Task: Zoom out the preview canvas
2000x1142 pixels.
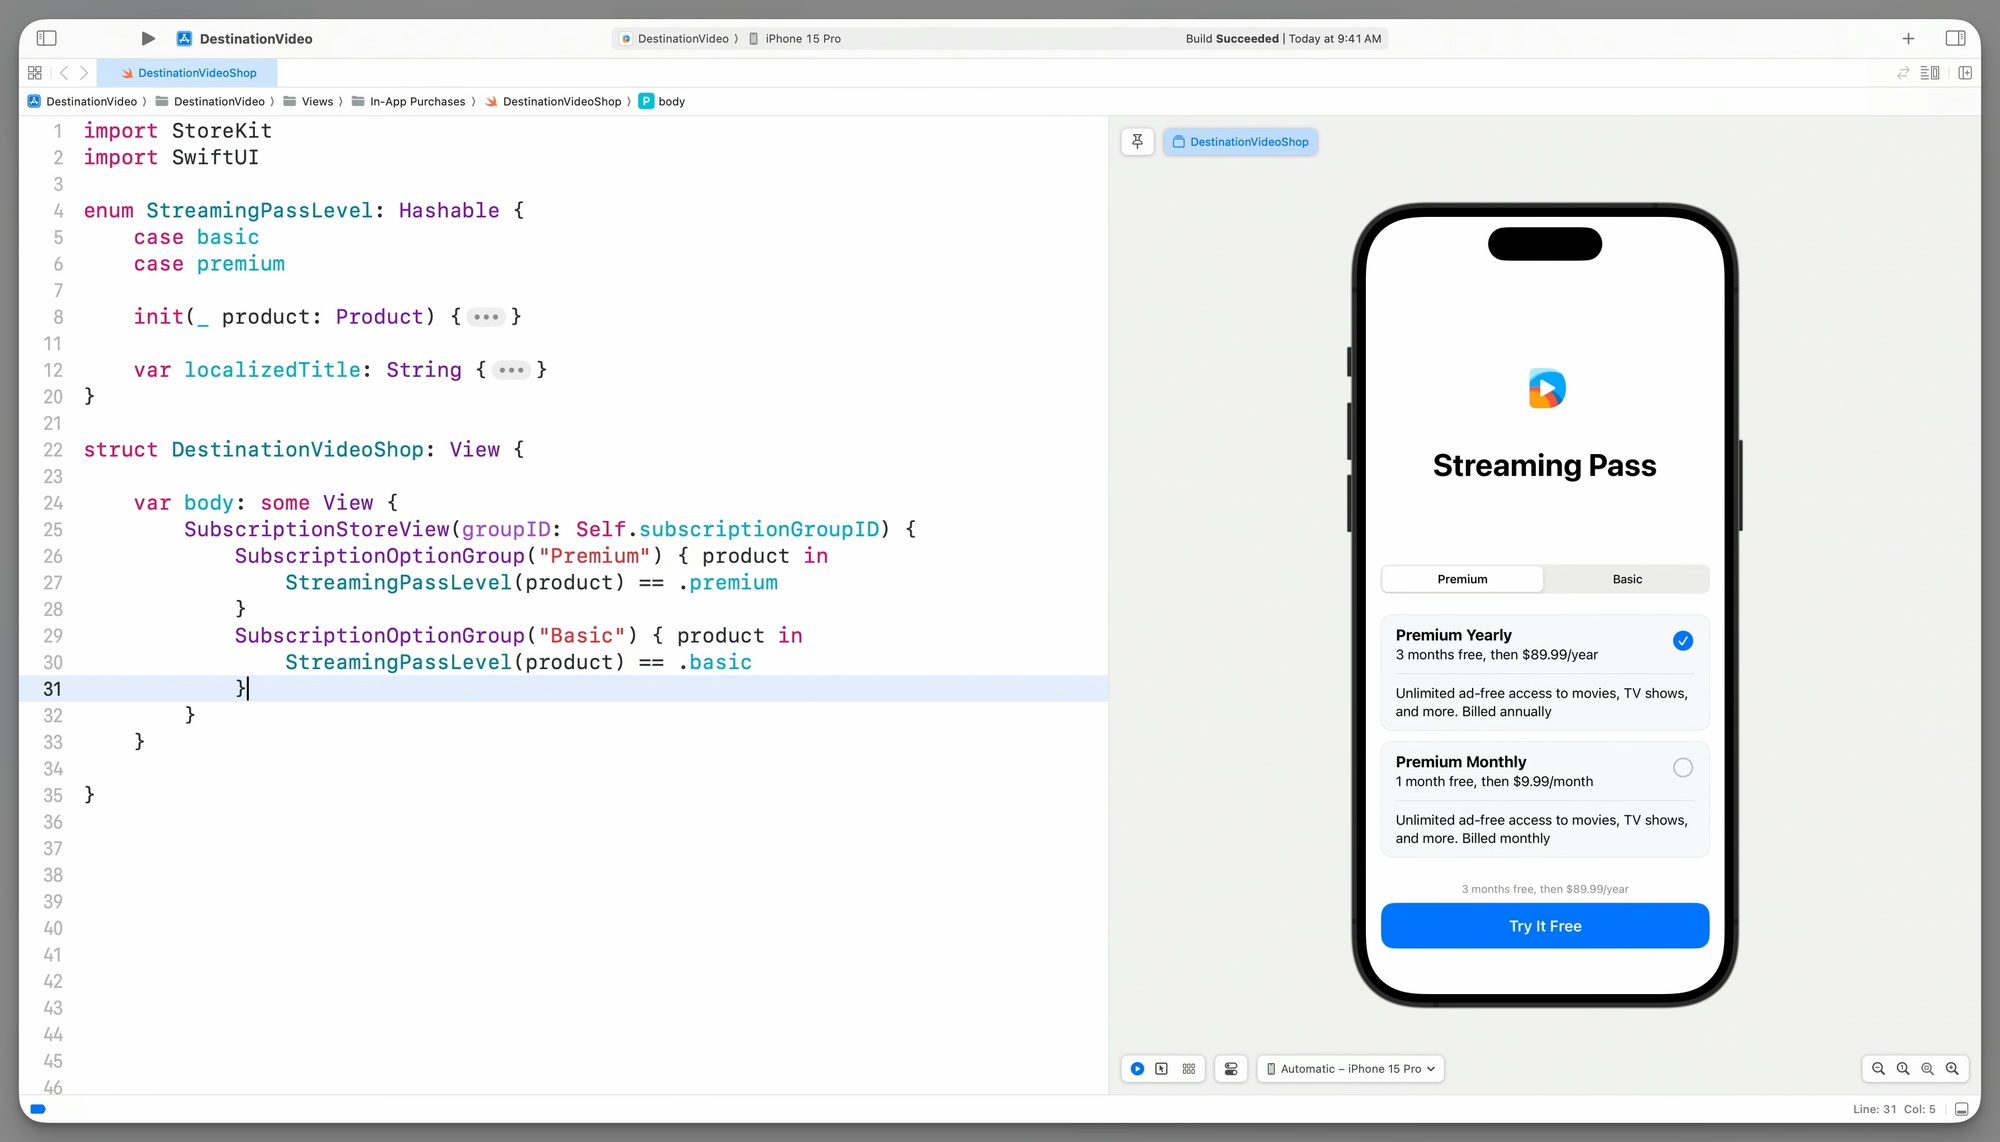Action: click(x=1878, y=1068)
